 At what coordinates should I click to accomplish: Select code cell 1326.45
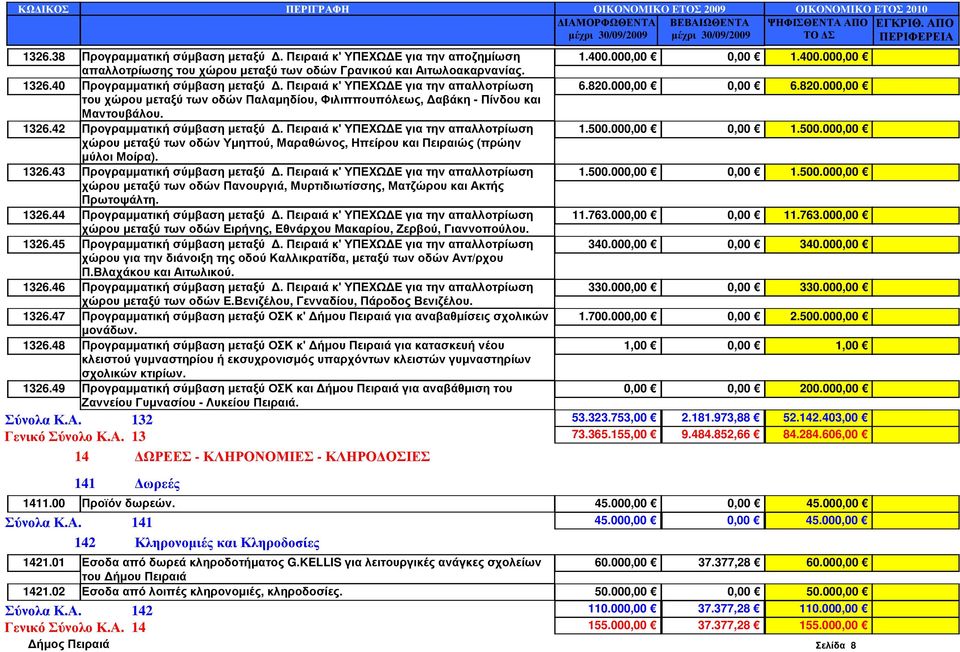(x=43, y=244)
